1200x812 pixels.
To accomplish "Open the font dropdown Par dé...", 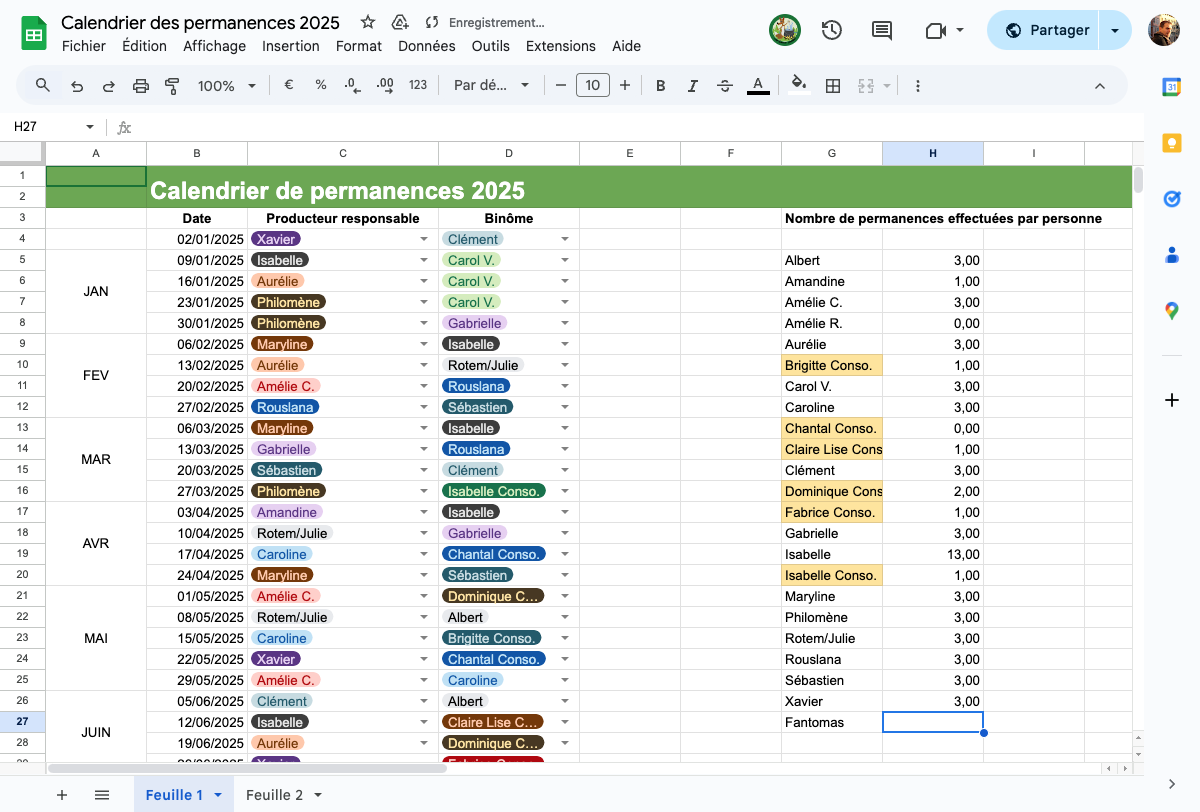I will click(x=491, y=86).
